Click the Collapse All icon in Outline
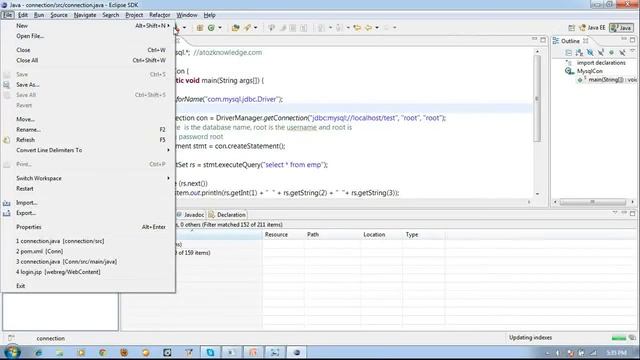 point(569,53)
